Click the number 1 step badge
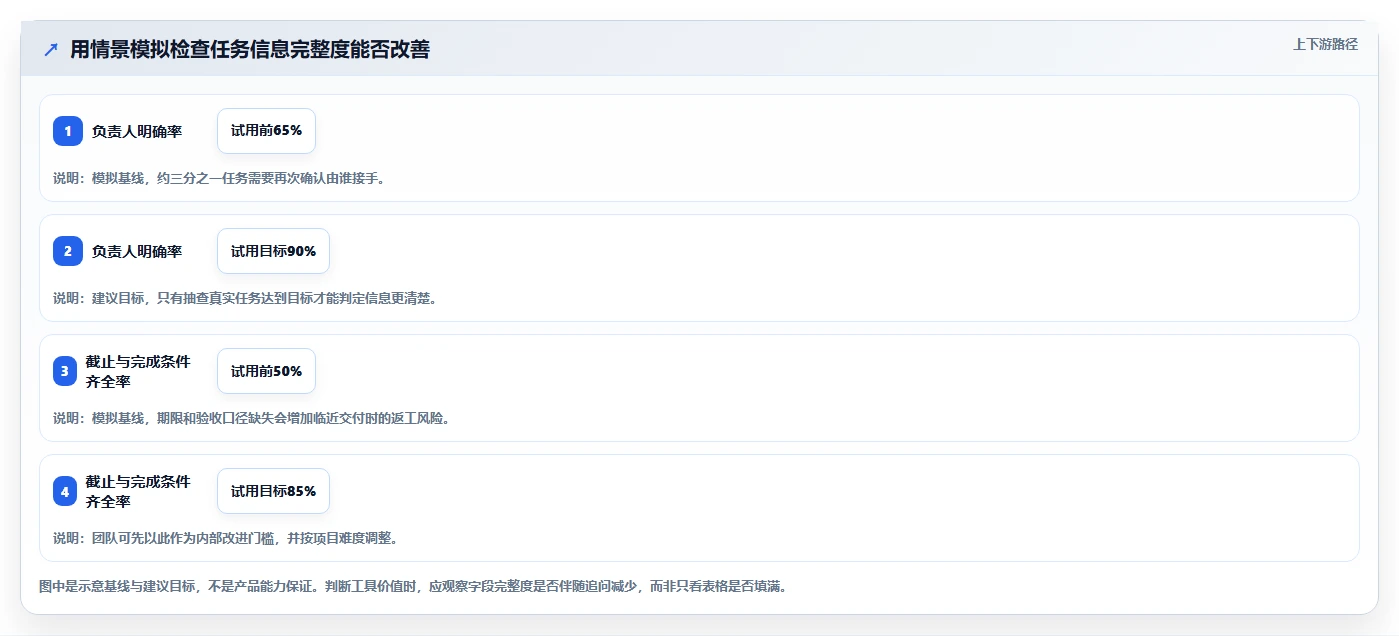 (68, 131)
